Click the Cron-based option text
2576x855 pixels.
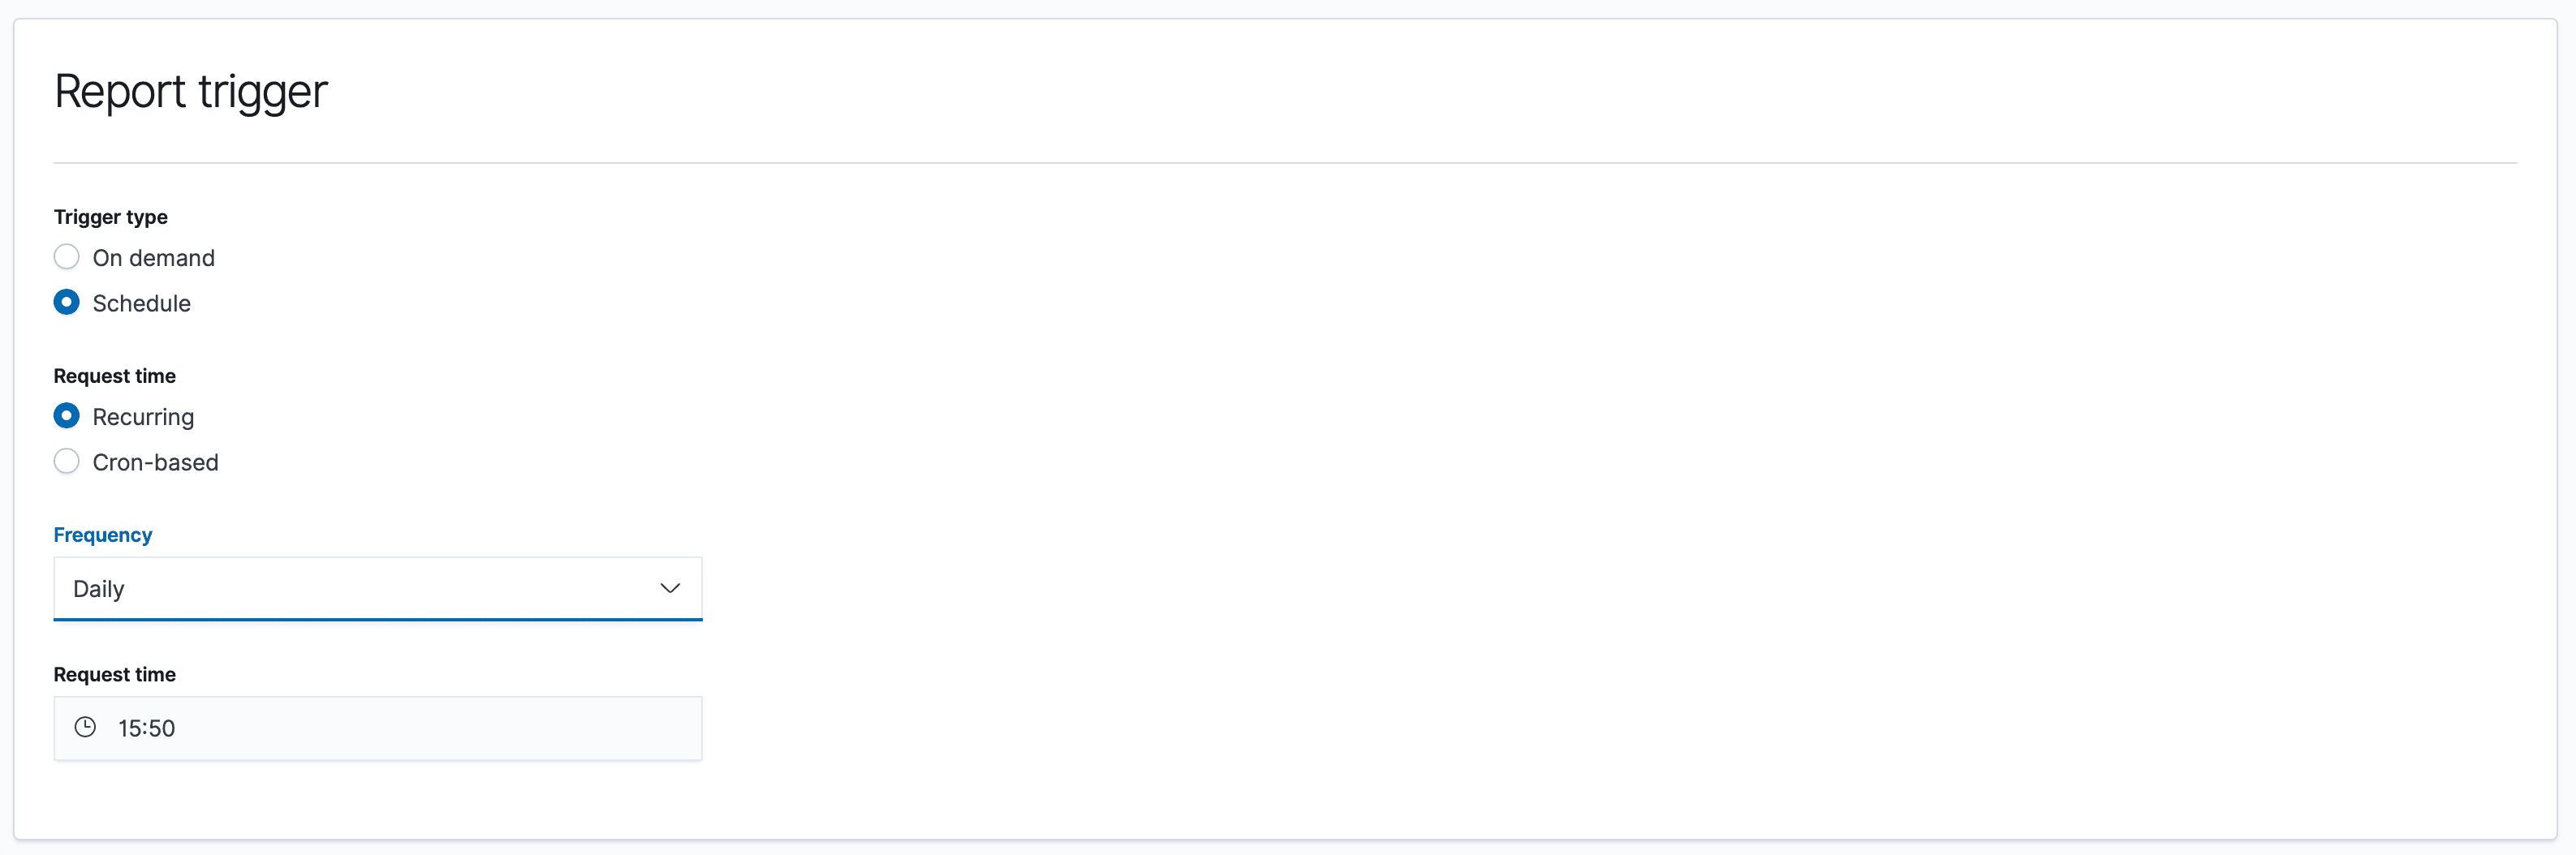[156, 461]
